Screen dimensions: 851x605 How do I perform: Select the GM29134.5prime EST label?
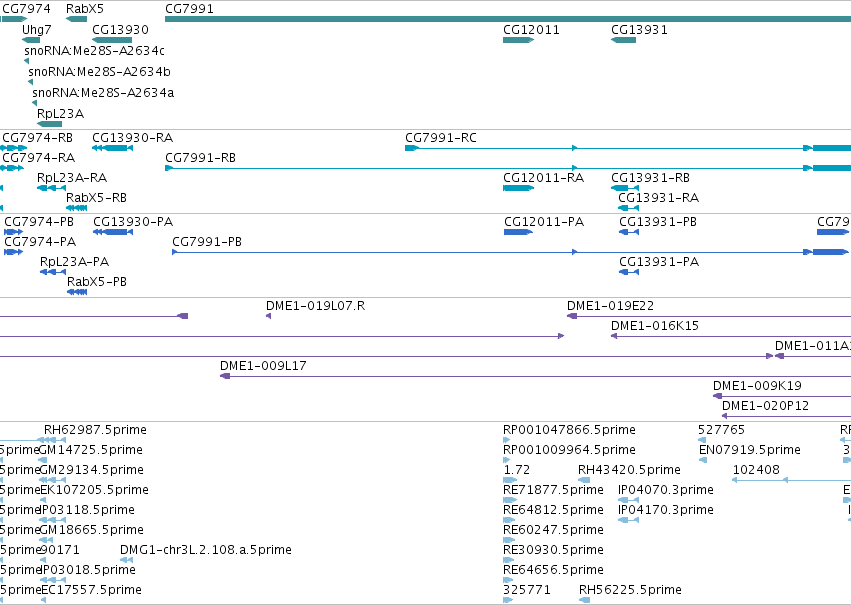[x=92, y=470]
